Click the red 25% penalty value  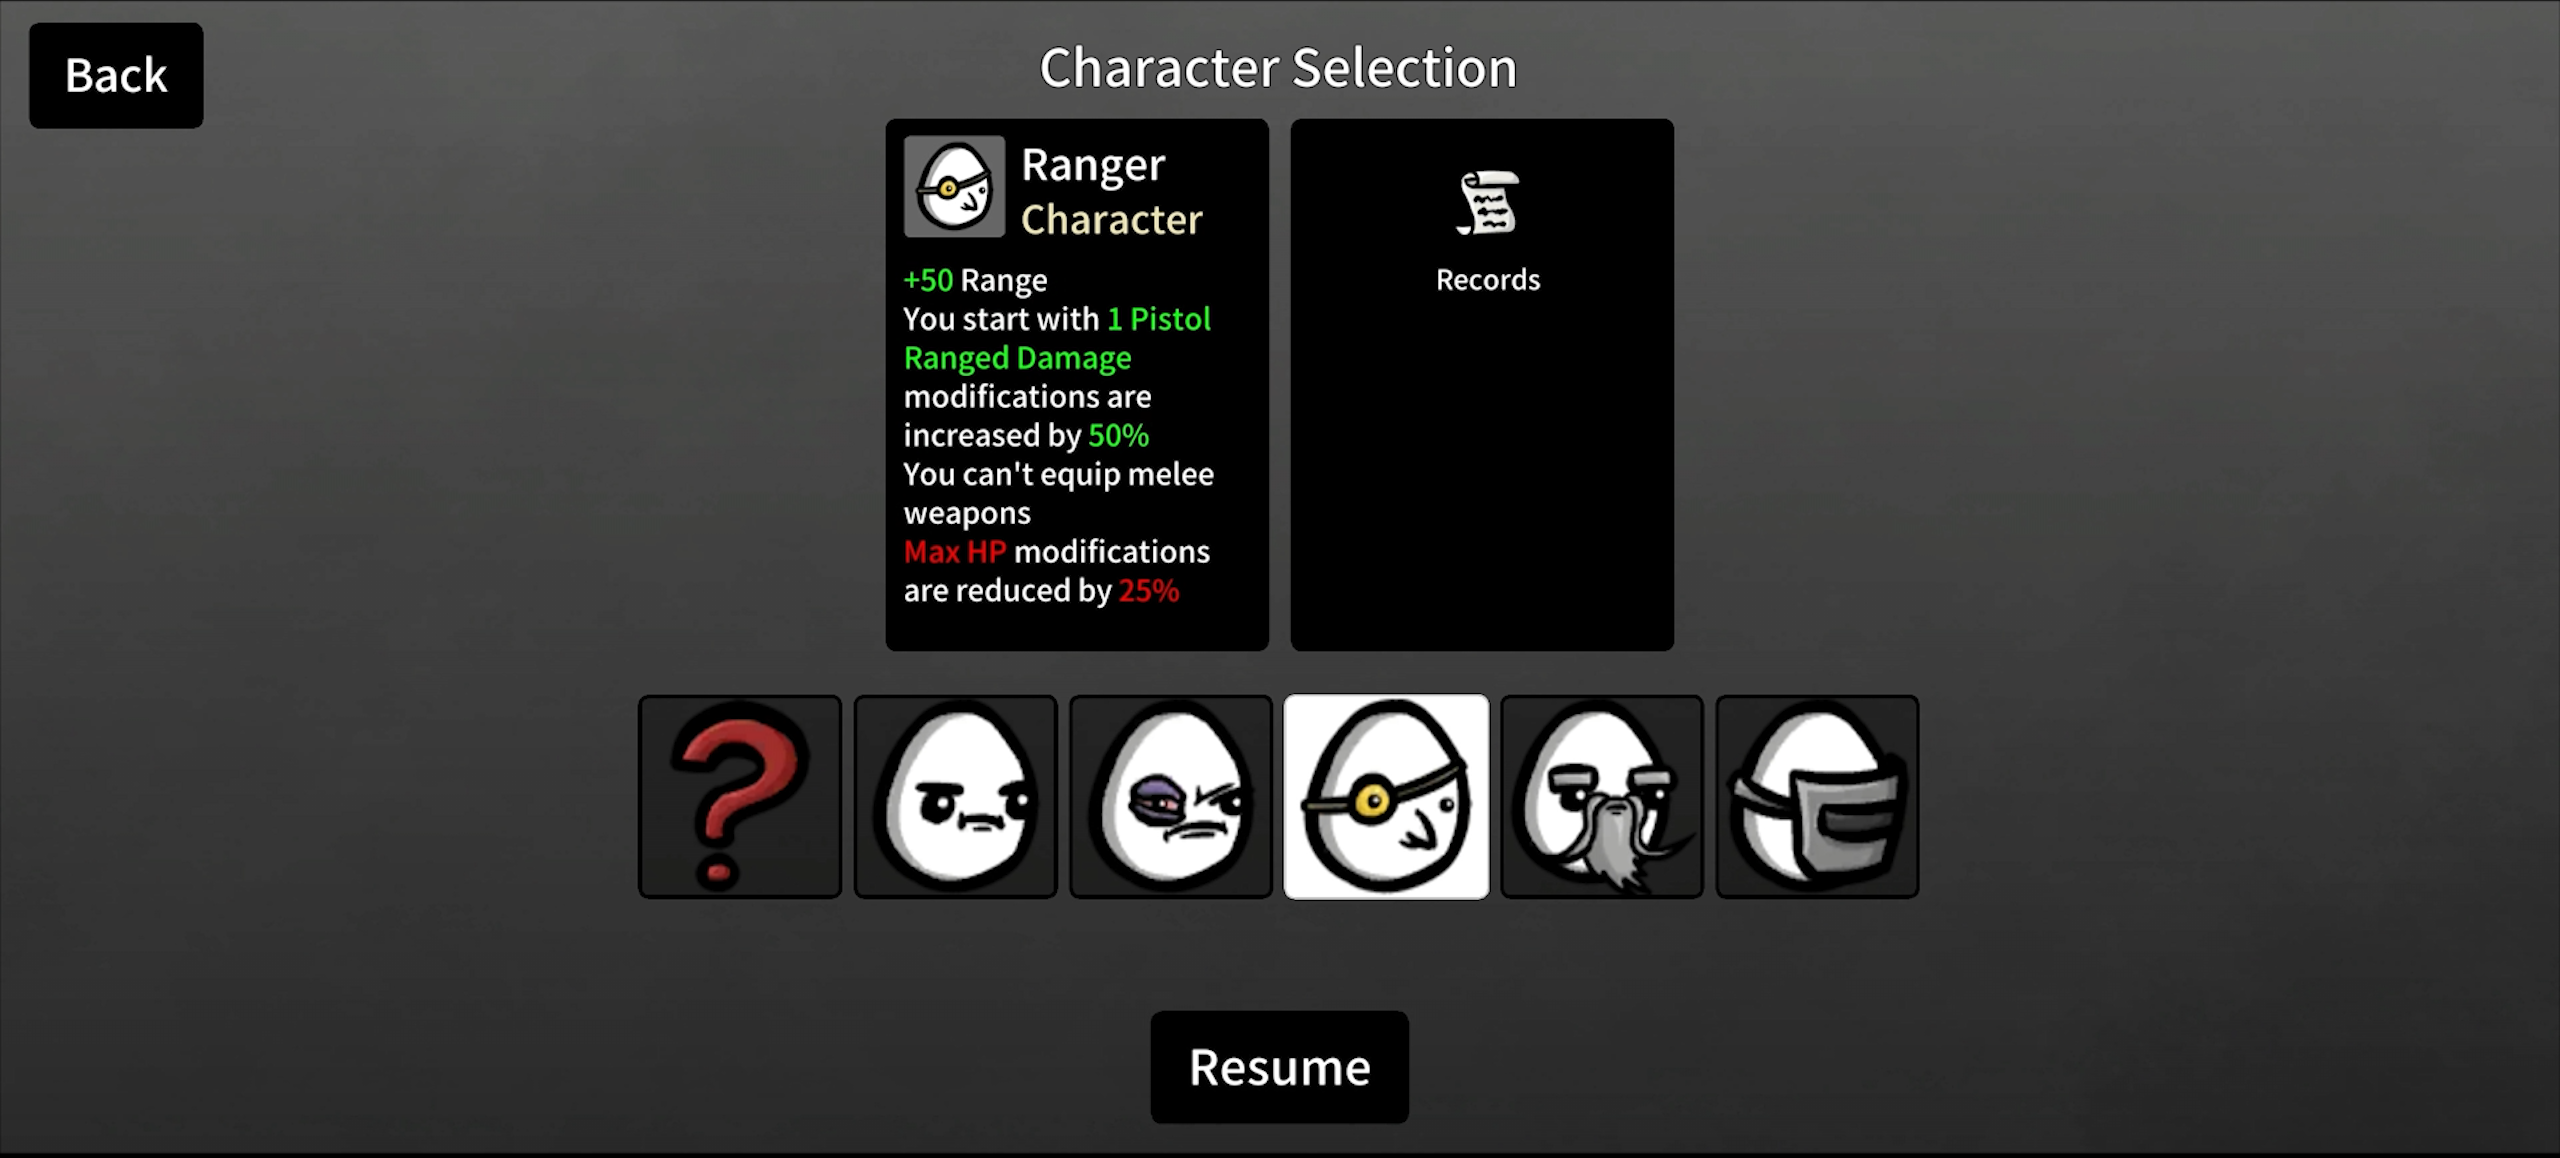(x=1149, y=591)
